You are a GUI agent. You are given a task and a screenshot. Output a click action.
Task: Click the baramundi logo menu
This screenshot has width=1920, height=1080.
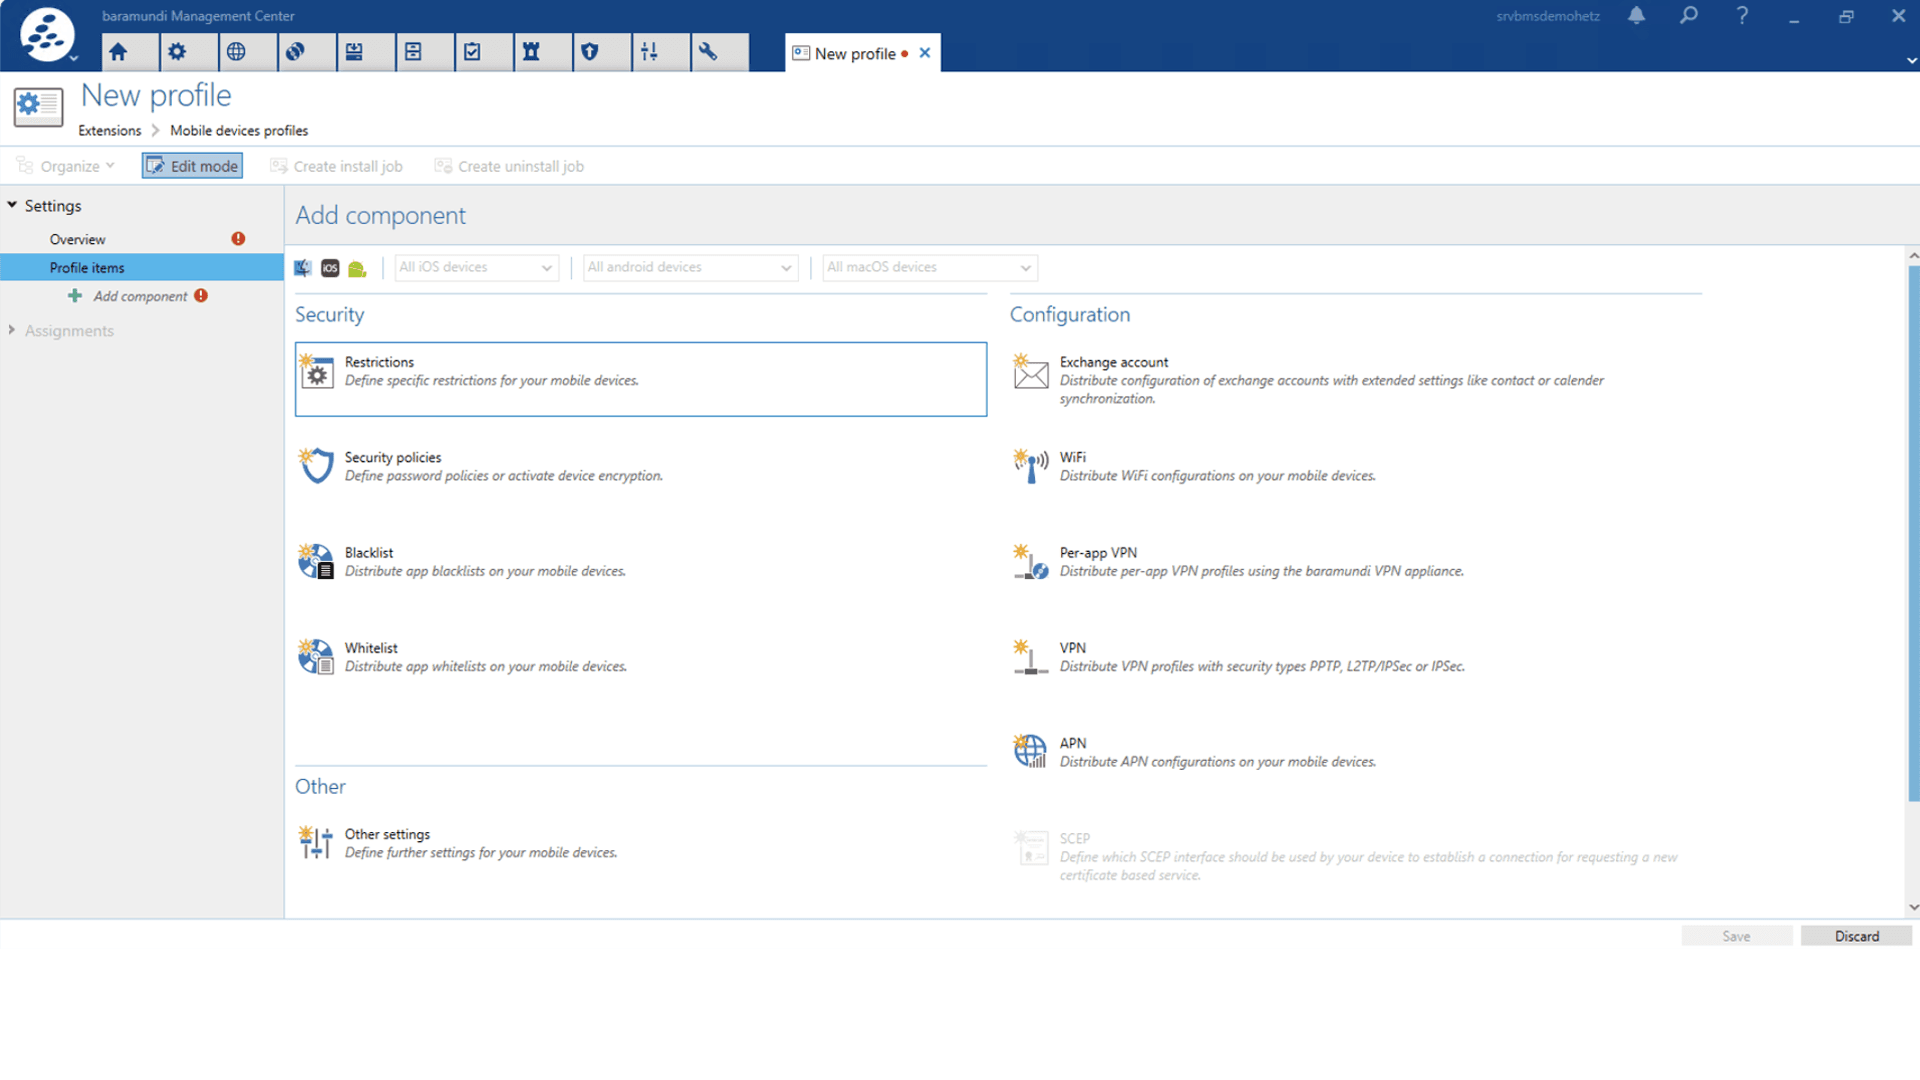(47, 34)
